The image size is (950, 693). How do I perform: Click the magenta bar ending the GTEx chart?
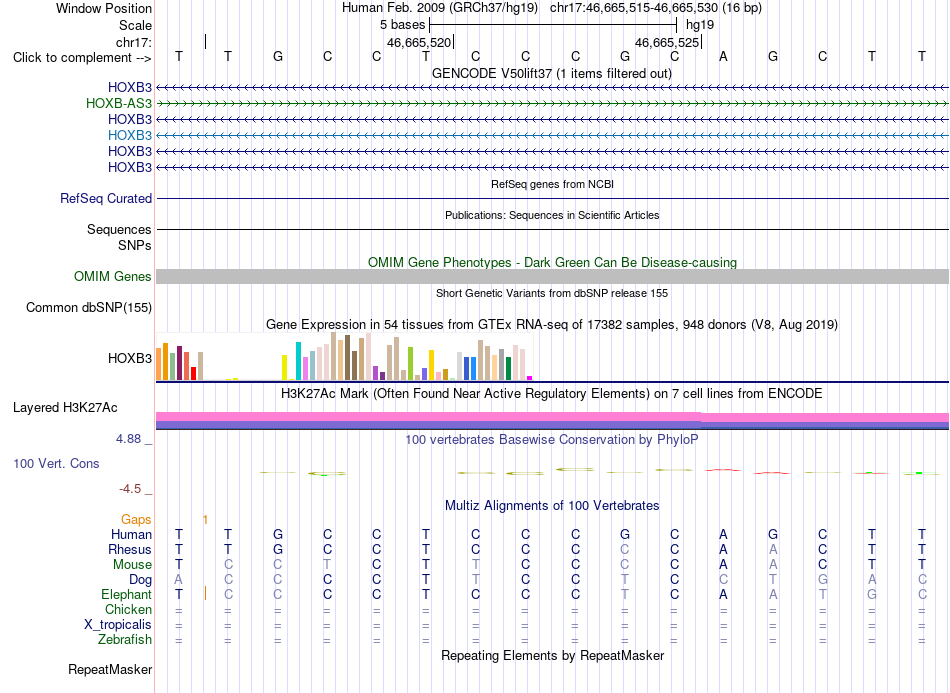point(530,378)
